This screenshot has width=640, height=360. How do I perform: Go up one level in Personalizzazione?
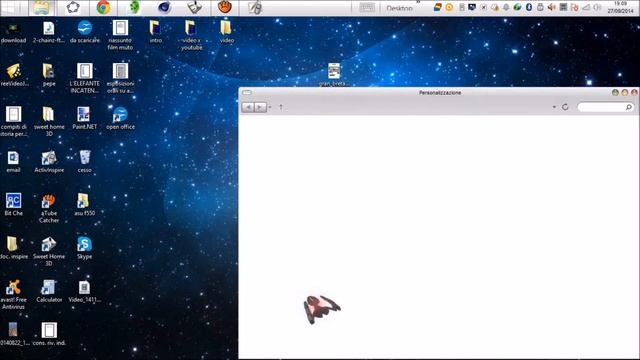pyautogui.click(x=281, y=107)
